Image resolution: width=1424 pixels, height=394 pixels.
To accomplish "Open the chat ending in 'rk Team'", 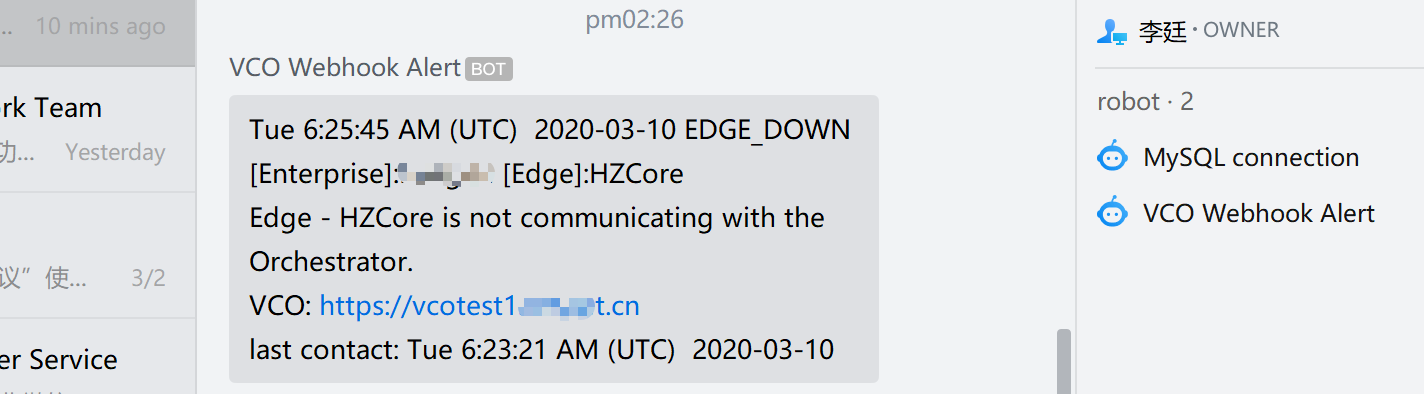I will pyautogui.click(x=97, y=130).
